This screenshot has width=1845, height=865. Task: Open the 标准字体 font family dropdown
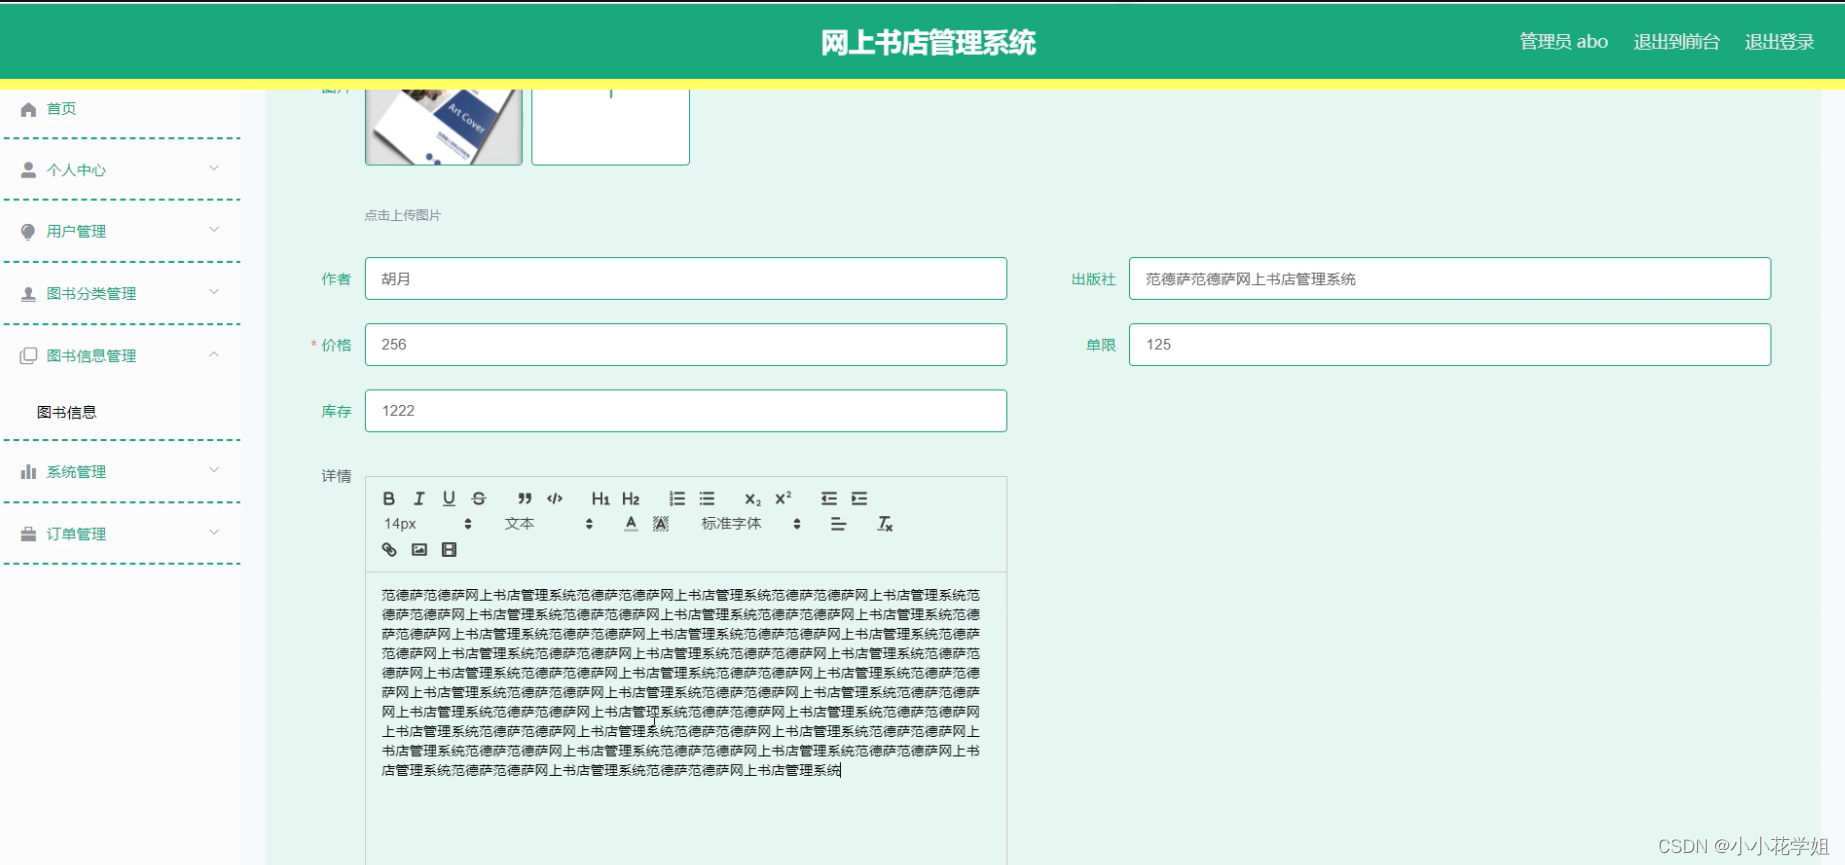coord(751,524)
